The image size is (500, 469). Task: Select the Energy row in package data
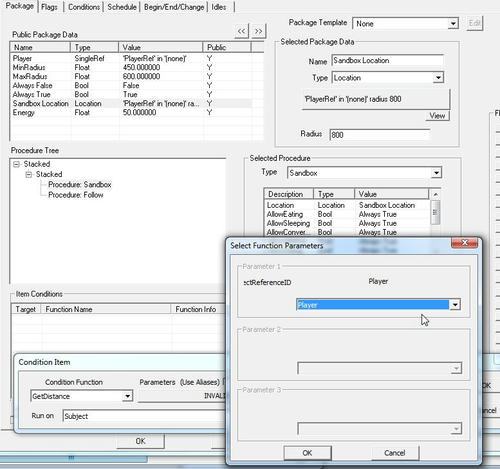coord(131,113)
